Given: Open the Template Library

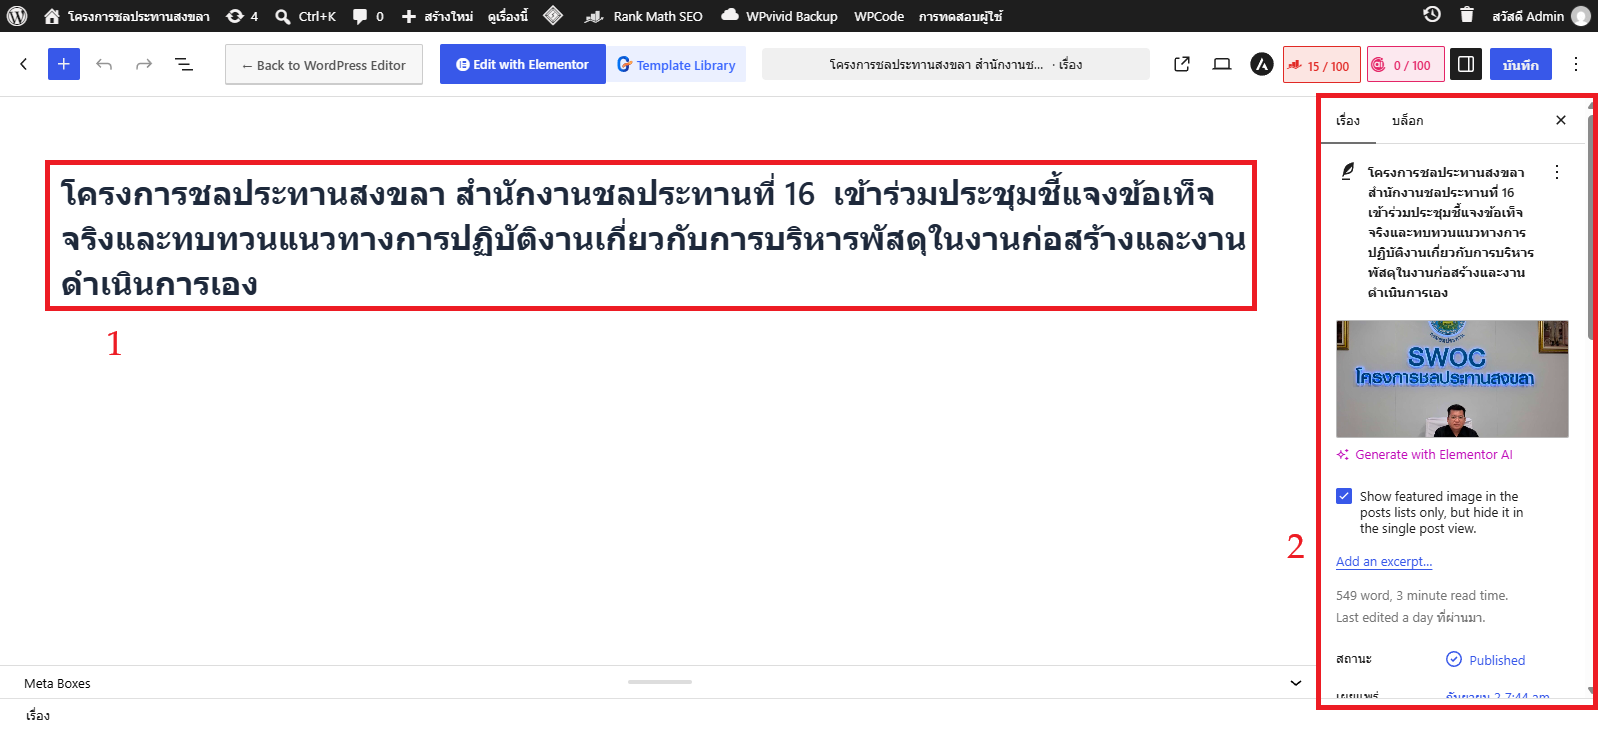Looking at the screenshot, I should pos(676,65).
